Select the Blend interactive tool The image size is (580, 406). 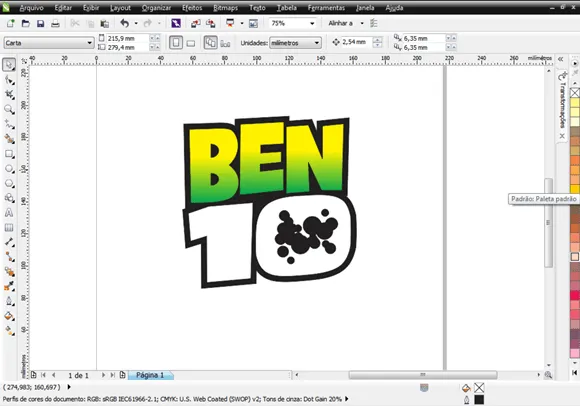coord(9,272)
